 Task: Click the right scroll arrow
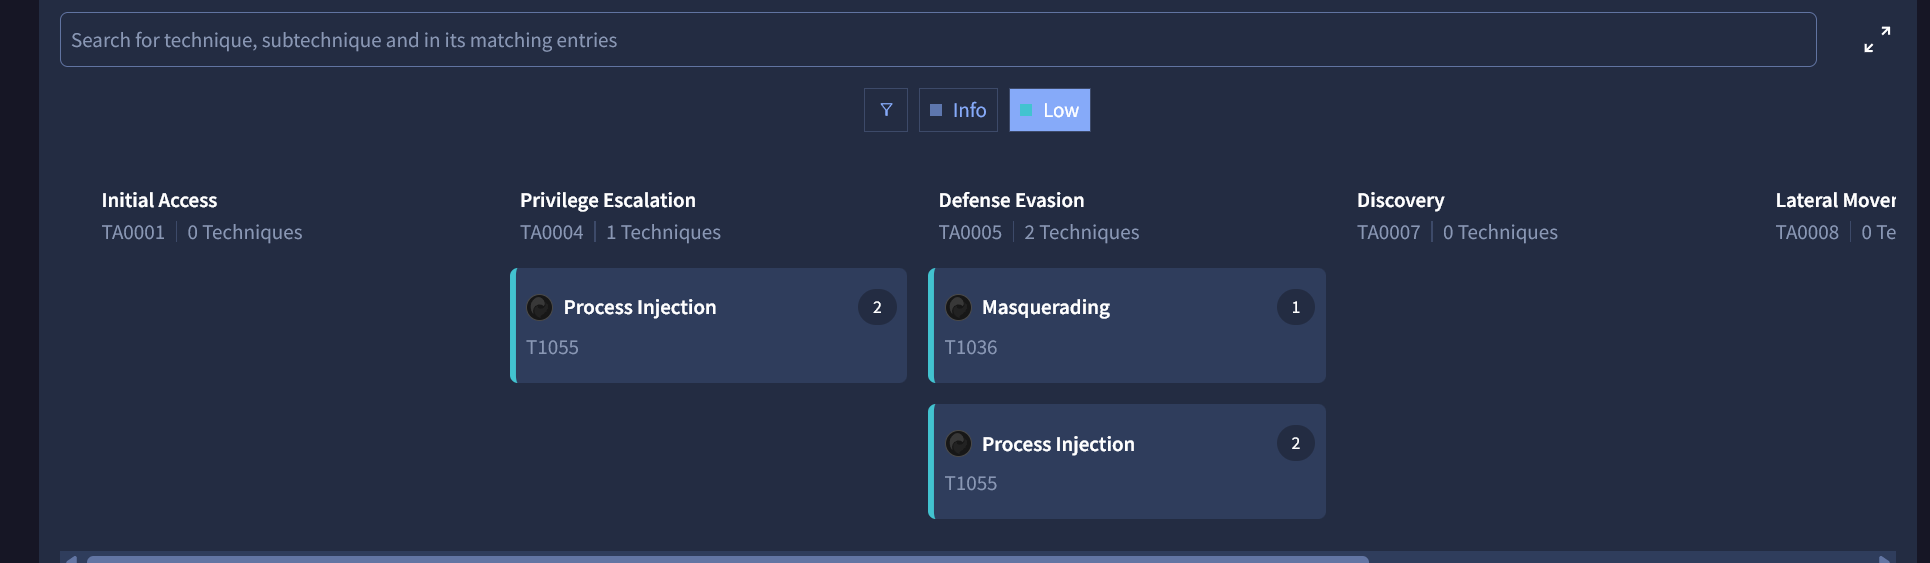point(1884,559)
